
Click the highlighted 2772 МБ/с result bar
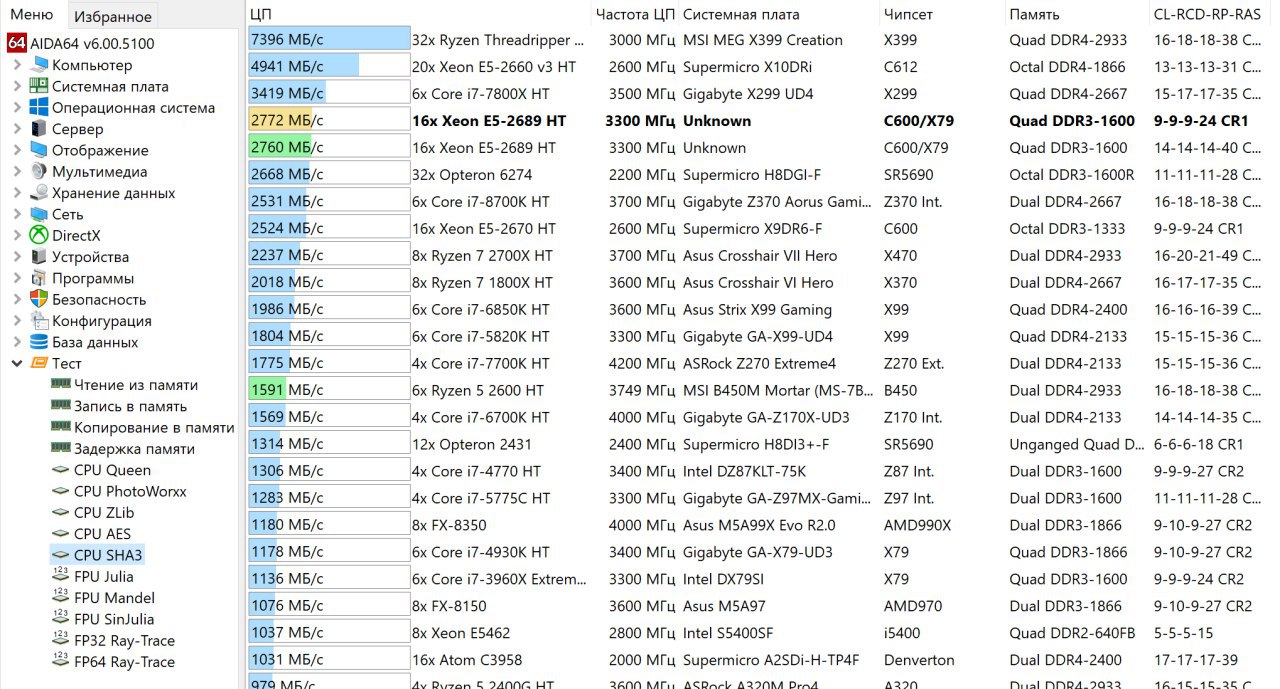click(x=329, y=121)
